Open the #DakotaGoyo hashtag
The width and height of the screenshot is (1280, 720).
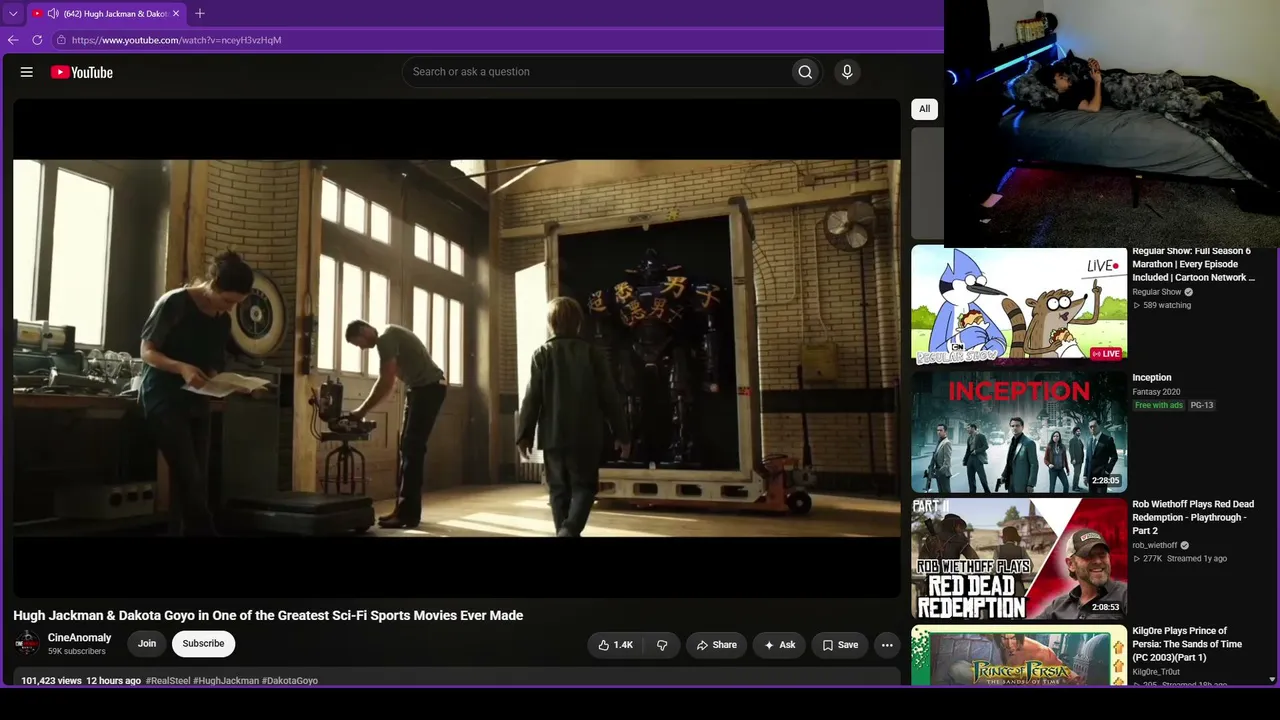pos(290,681)
